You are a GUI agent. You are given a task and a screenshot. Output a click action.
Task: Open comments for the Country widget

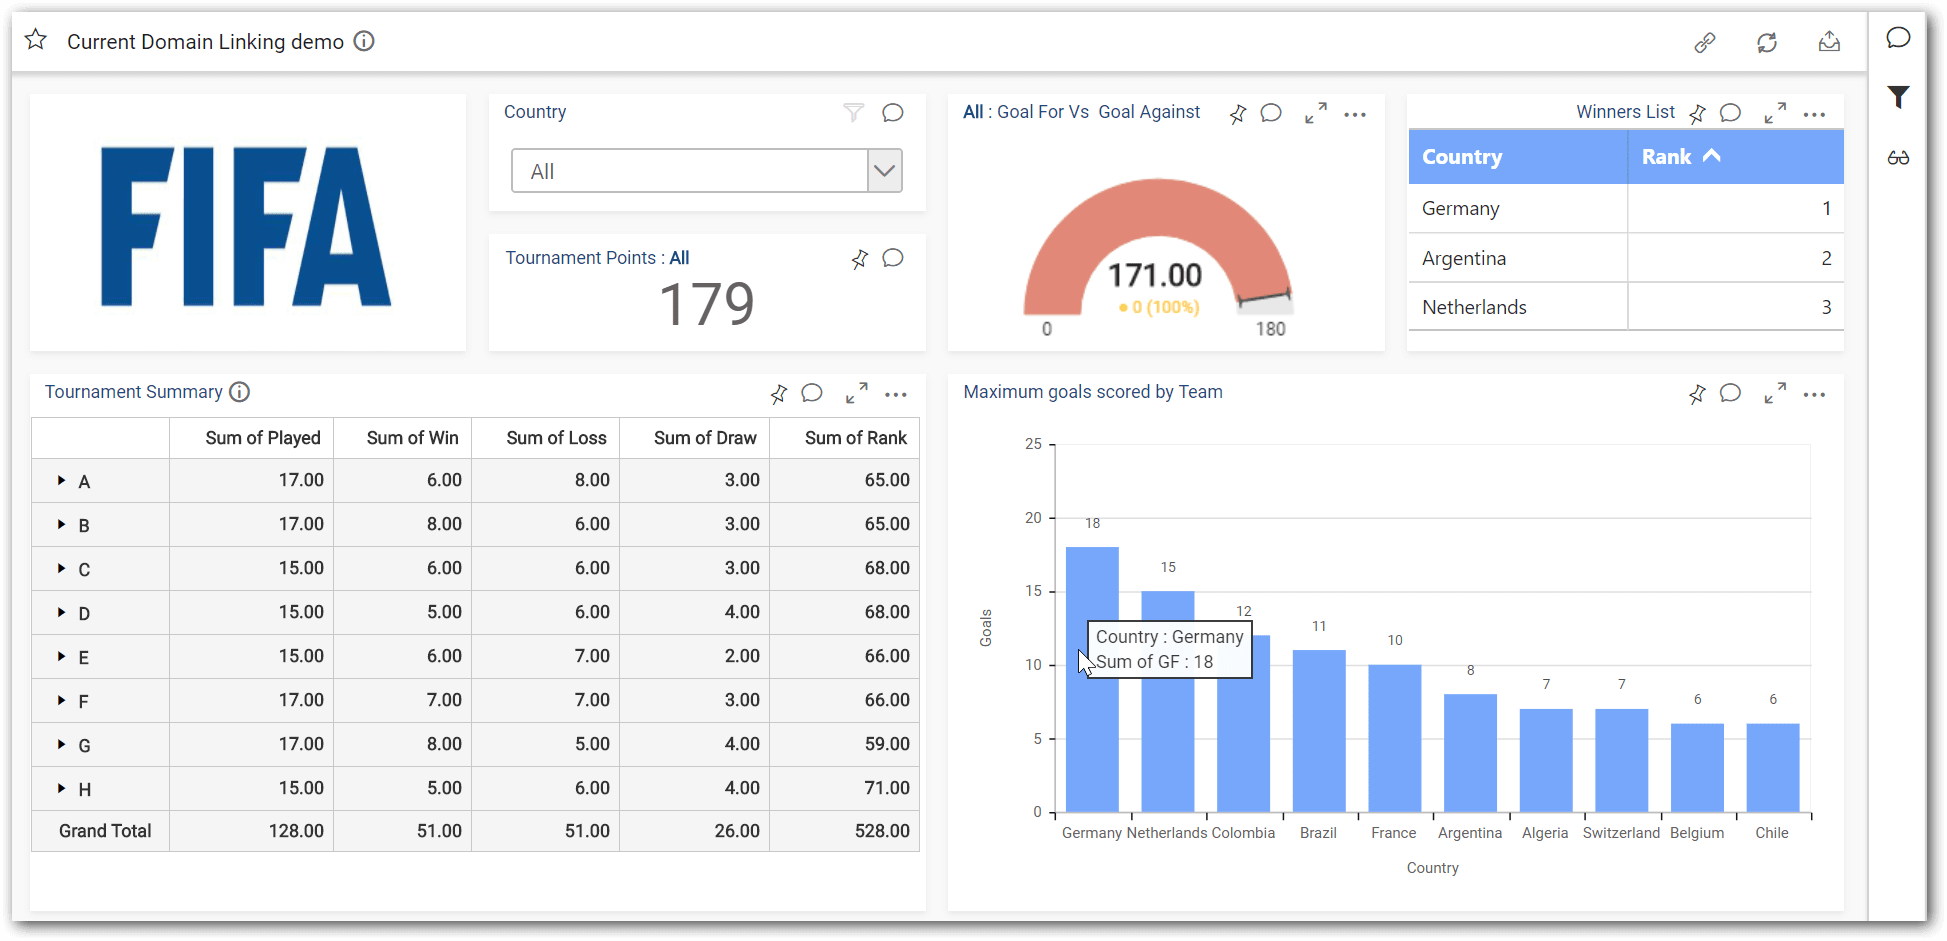point(893,113)
